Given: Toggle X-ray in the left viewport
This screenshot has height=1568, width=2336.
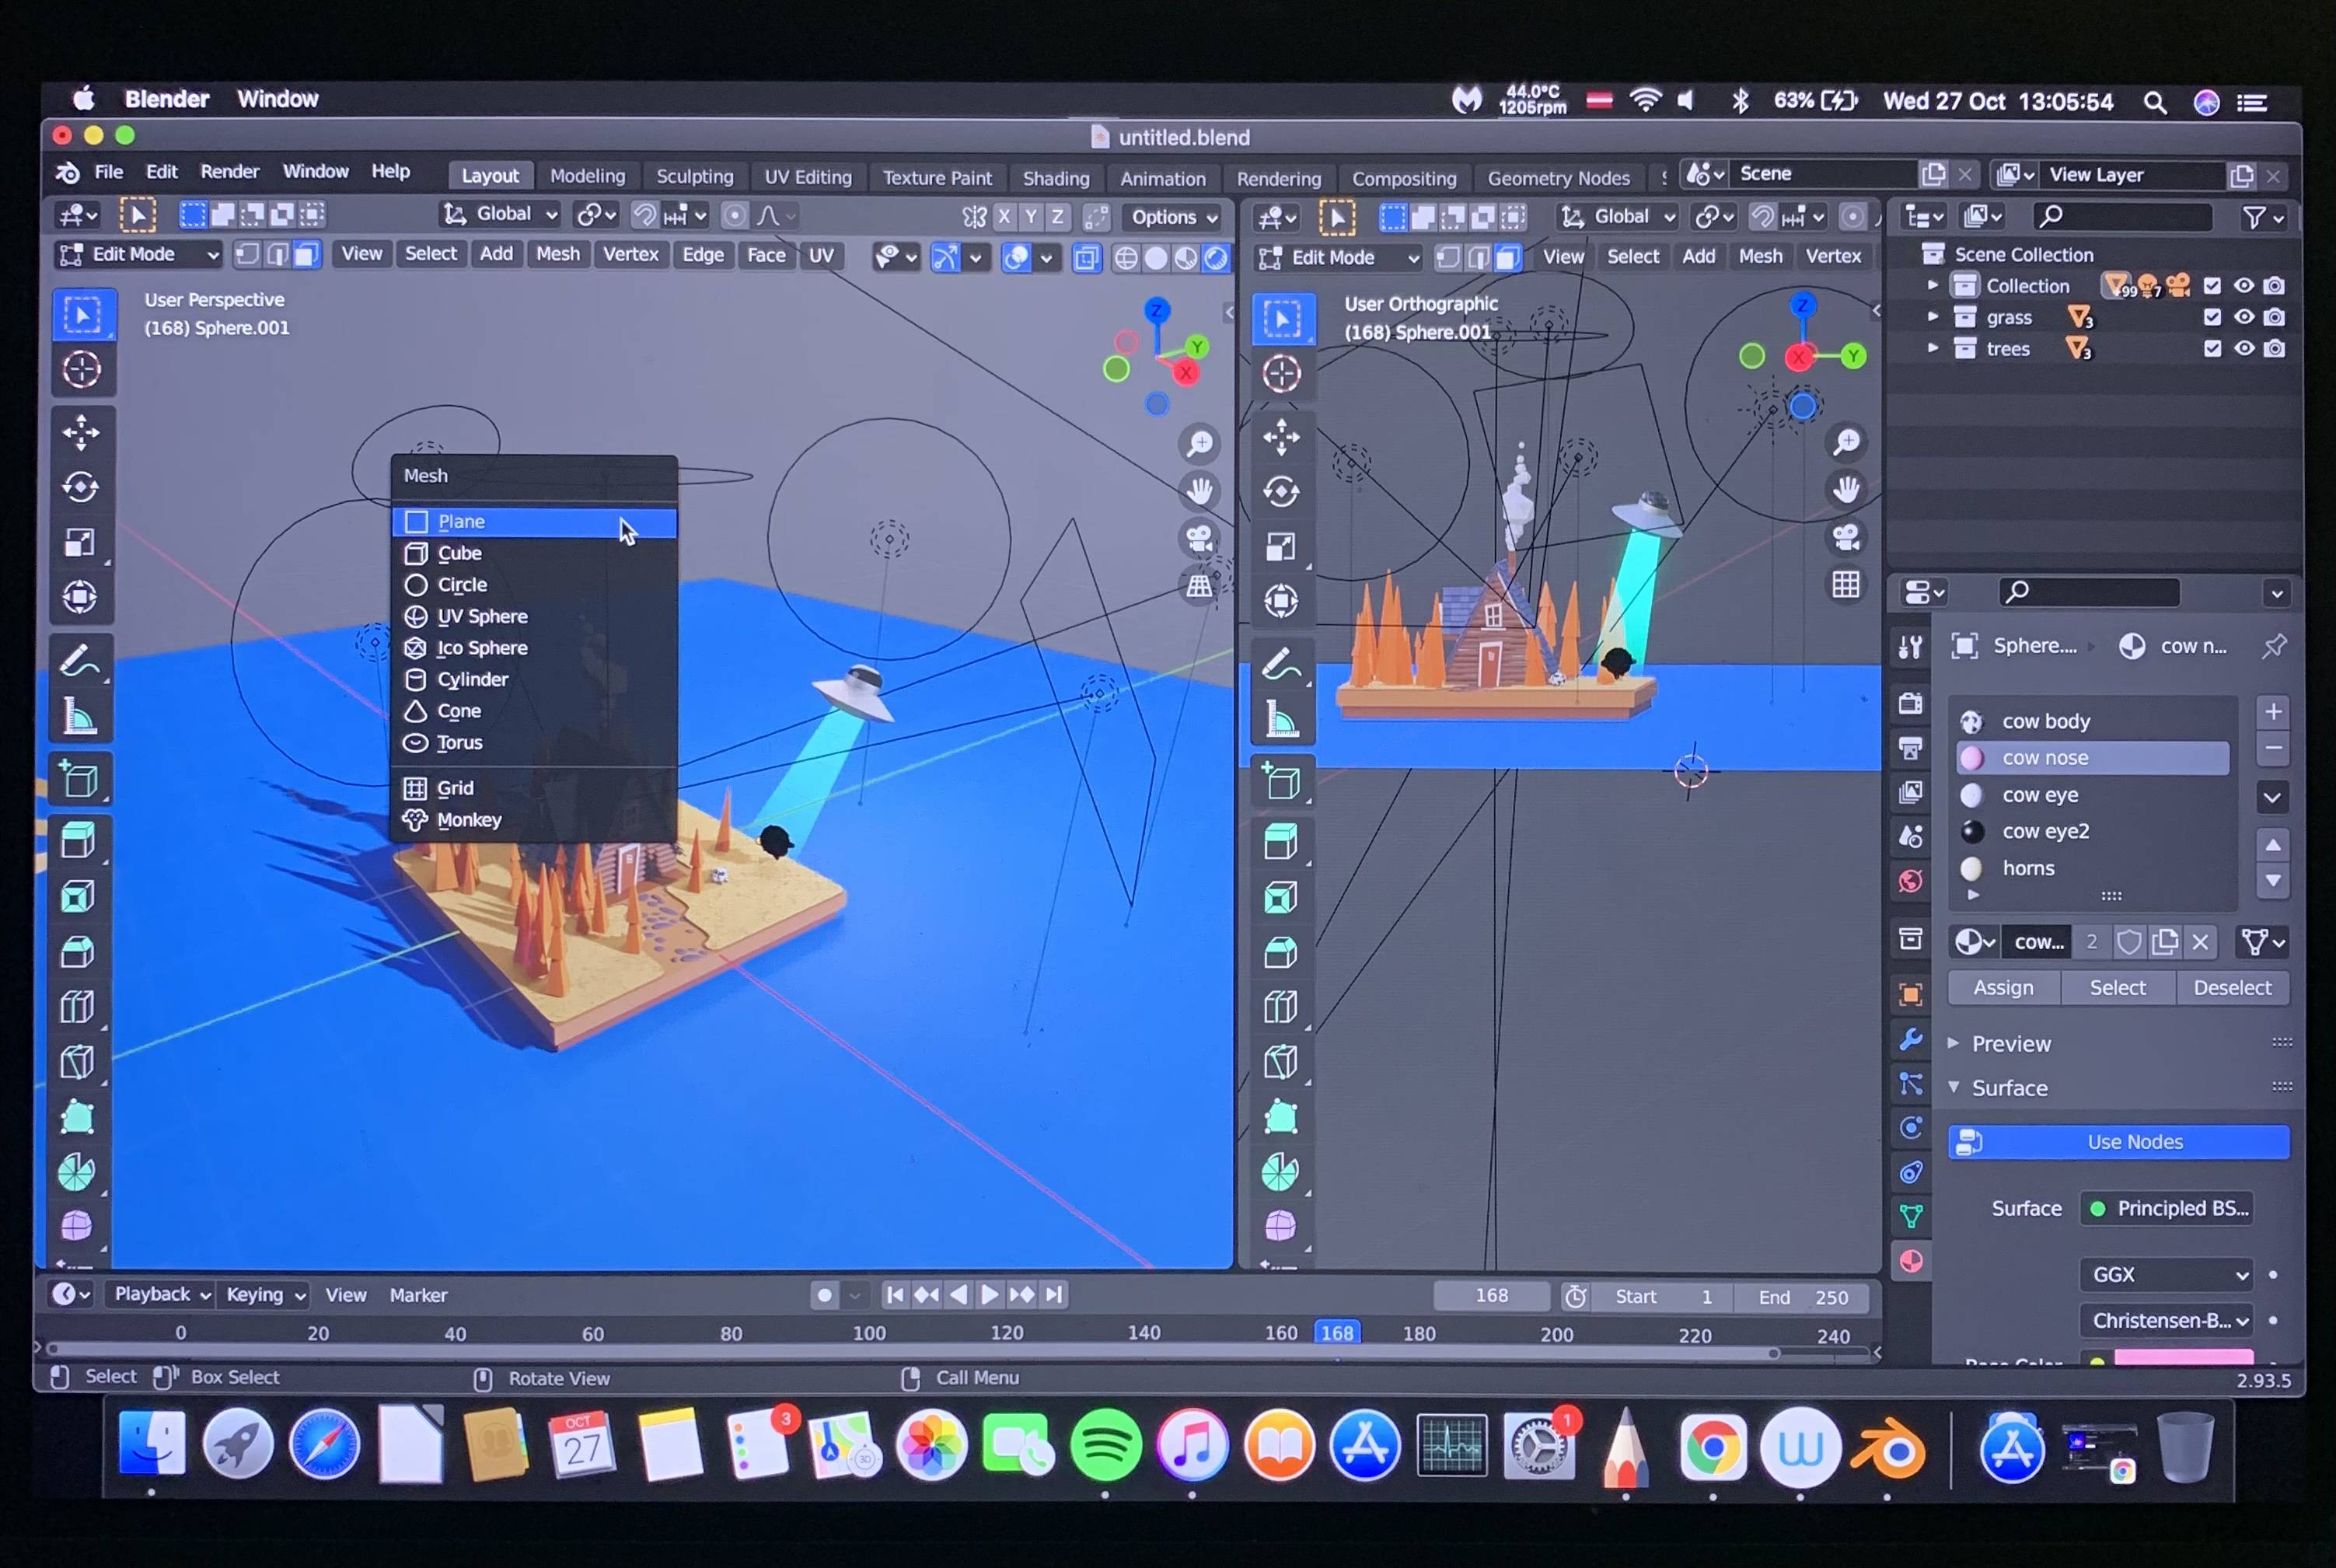Looking at the screenshot, I should click(1086, 258).
